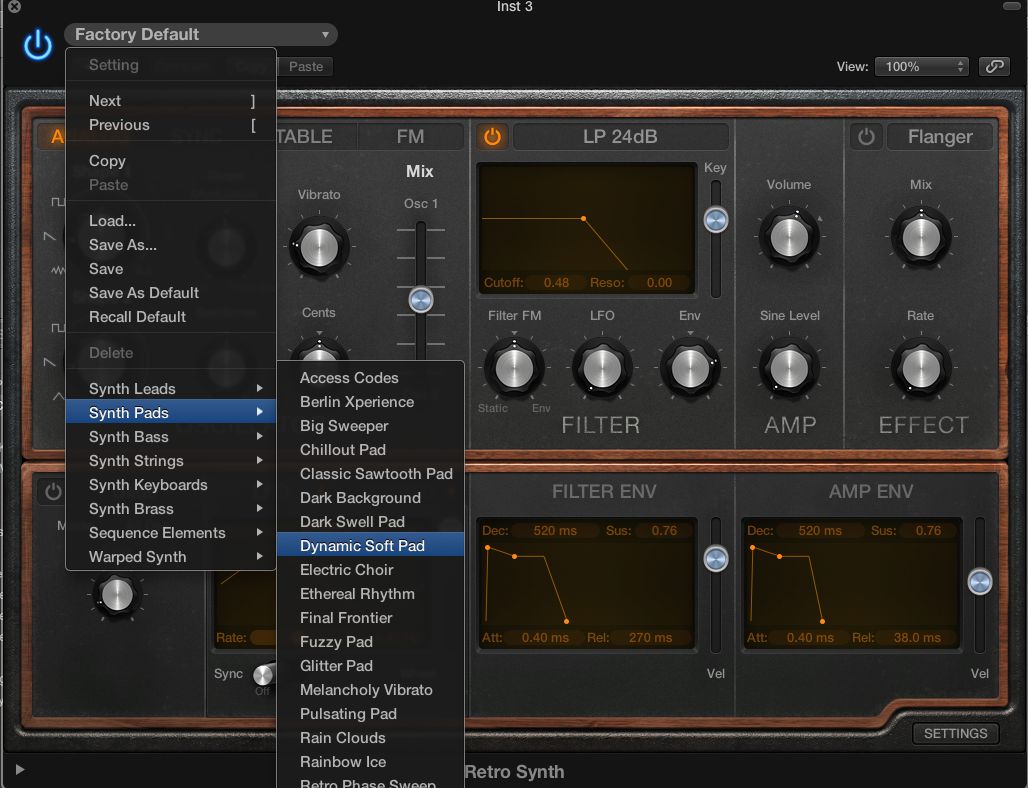This screenshot has height=788, width=1028.
Task: Click the amp Volume knob
Action: 789,237
